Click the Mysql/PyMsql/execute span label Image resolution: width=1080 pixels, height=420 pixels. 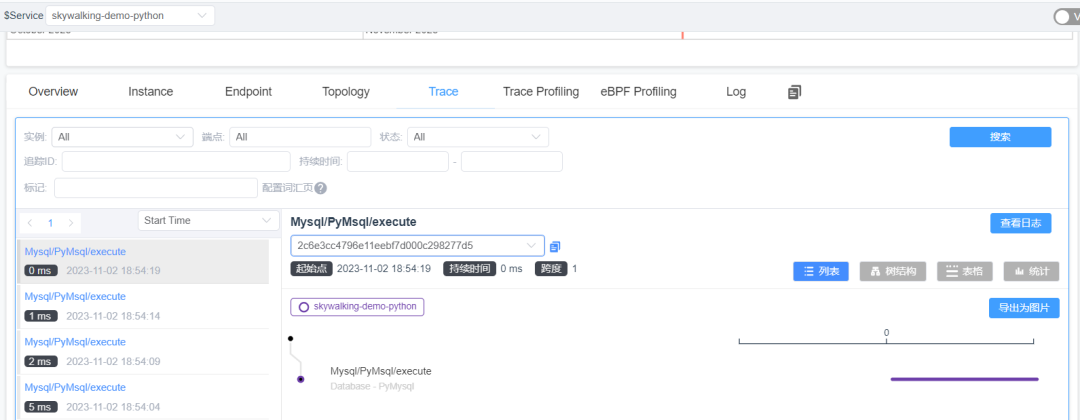(x=381, y=371)
